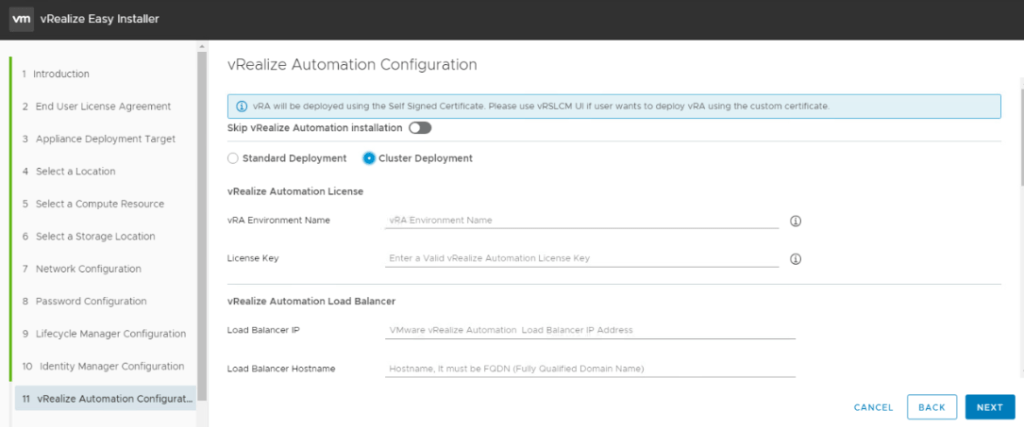Viewport: 1024px width, 427px height.
Task: Toggle Skip vRealize Automation installation switch
Action: point(419,128)
